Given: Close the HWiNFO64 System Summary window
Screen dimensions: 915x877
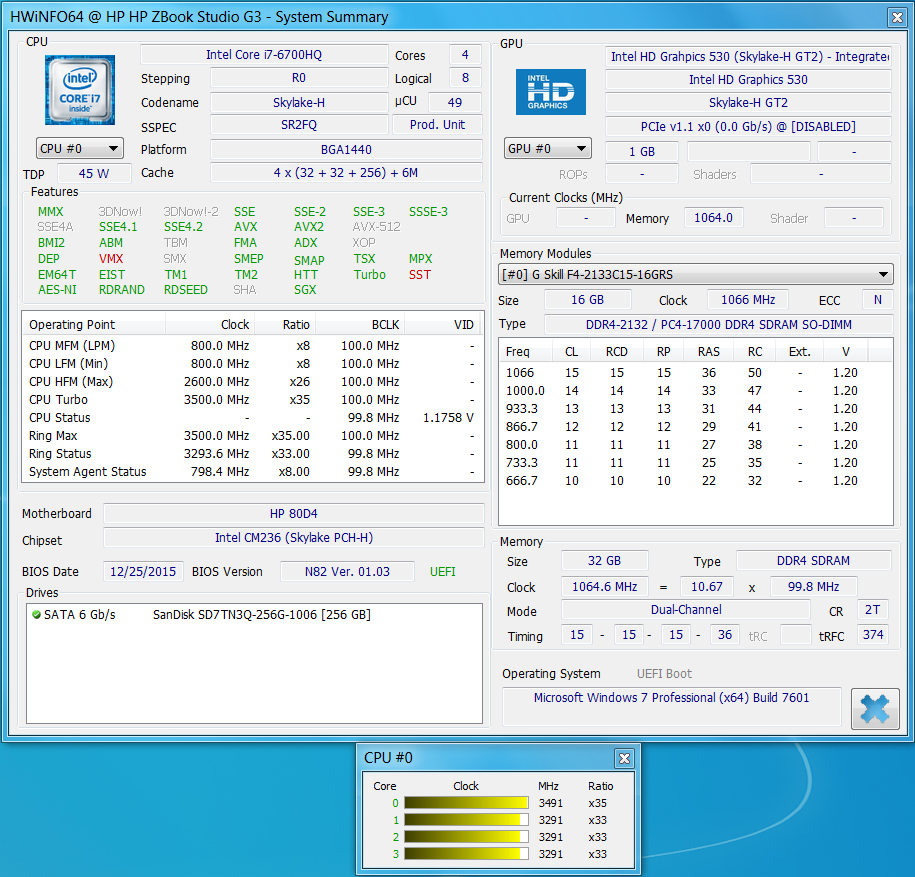Looking at the screenshot, I should pos(897,18).
